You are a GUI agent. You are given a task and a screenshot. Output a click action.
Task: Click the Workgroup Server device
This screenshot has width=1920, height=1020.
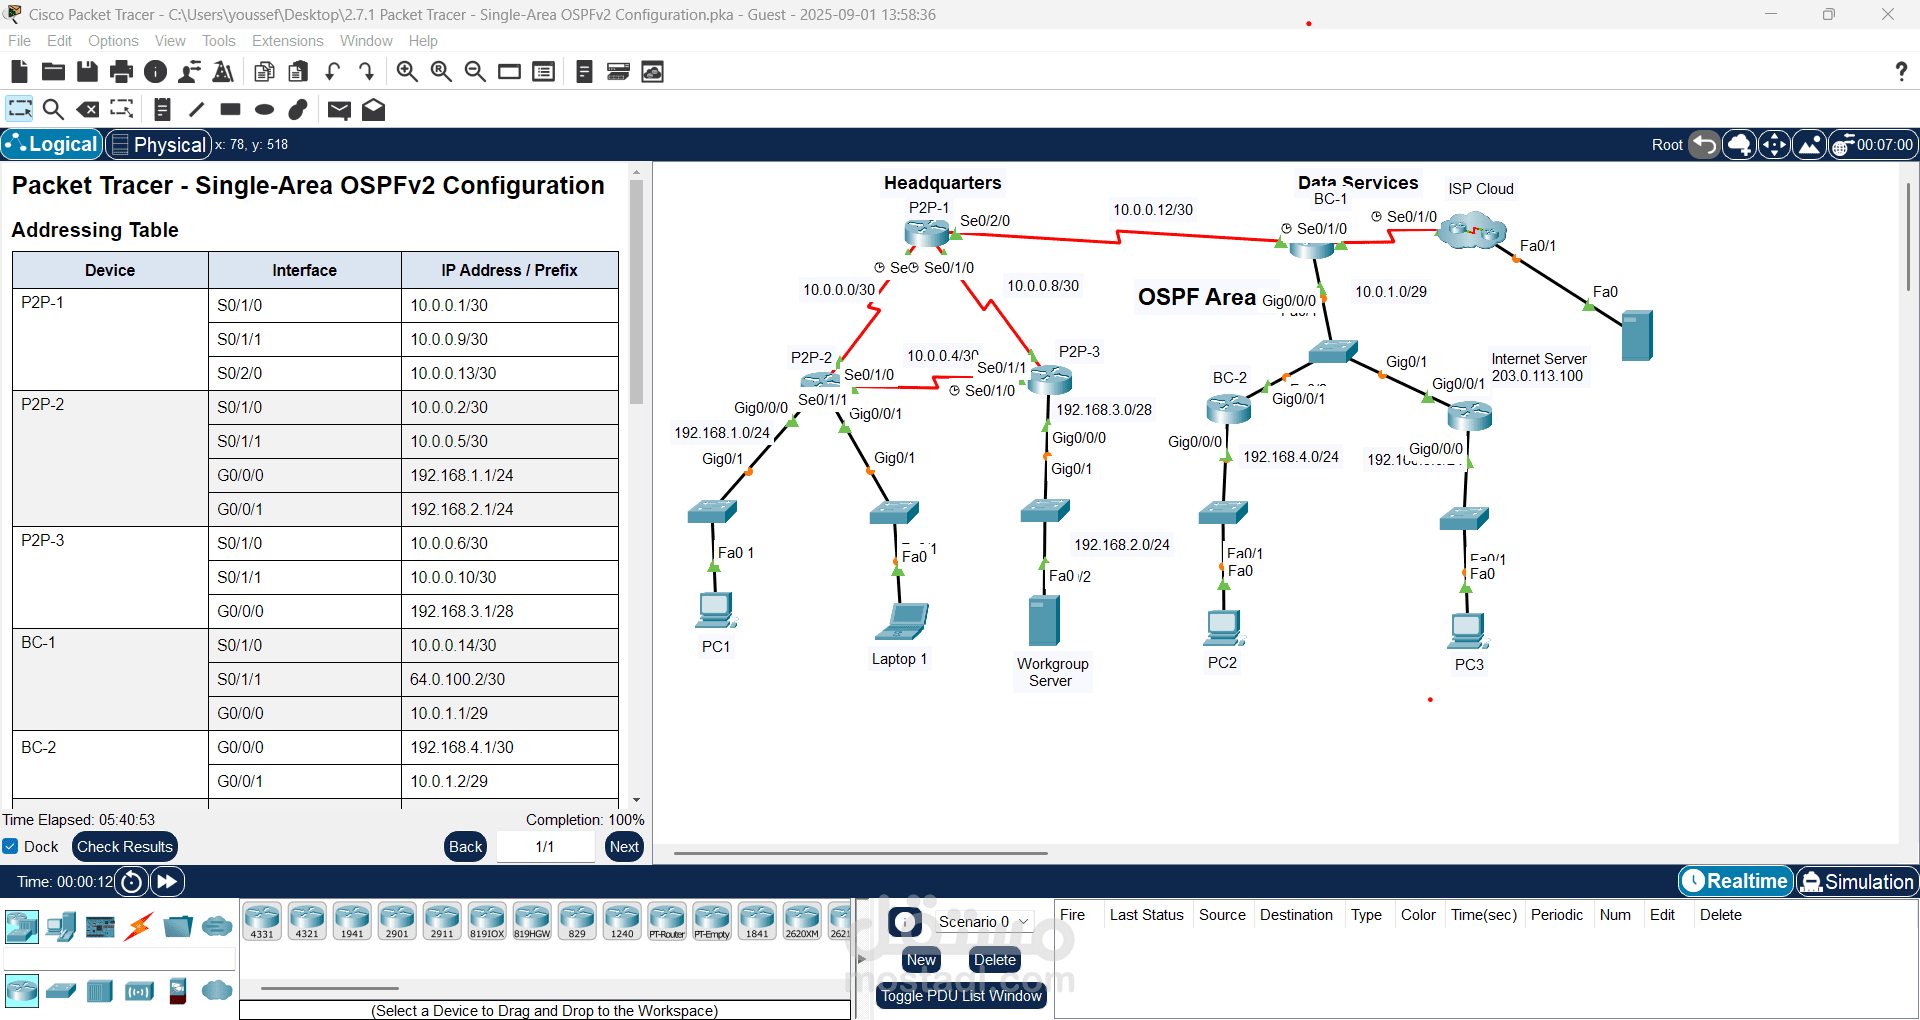tap(1043, 620)
